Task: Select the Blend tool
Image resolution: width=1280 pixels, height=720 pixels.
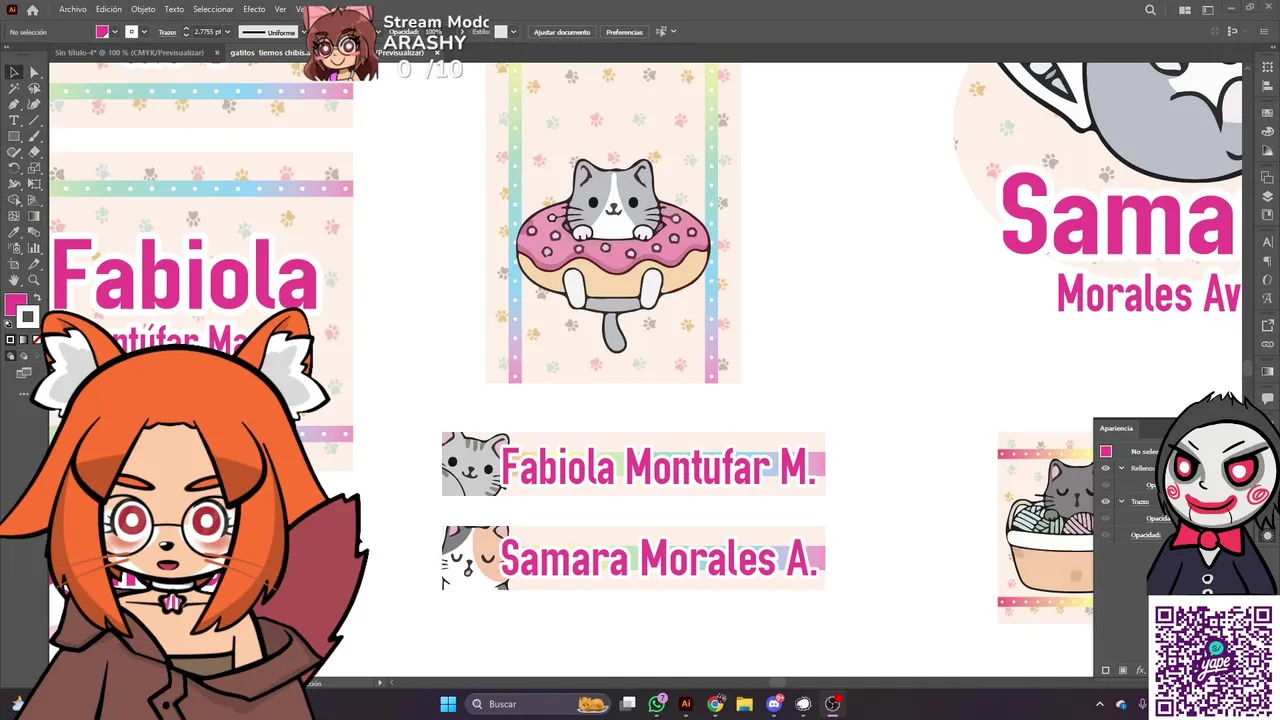Action: (34, 232)
